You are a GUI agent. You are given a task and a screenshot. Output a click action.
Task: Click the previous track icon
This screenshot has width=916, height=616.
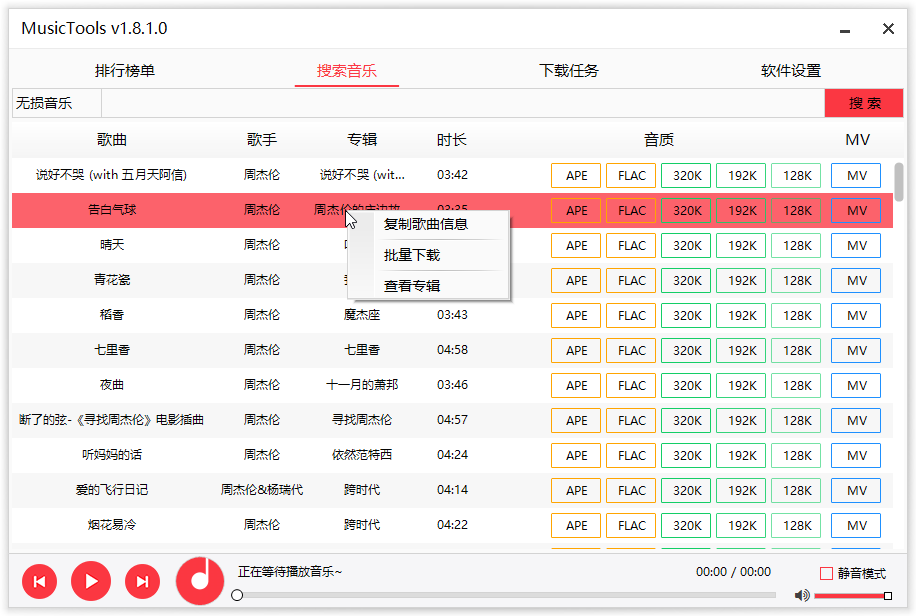(39, 581)
